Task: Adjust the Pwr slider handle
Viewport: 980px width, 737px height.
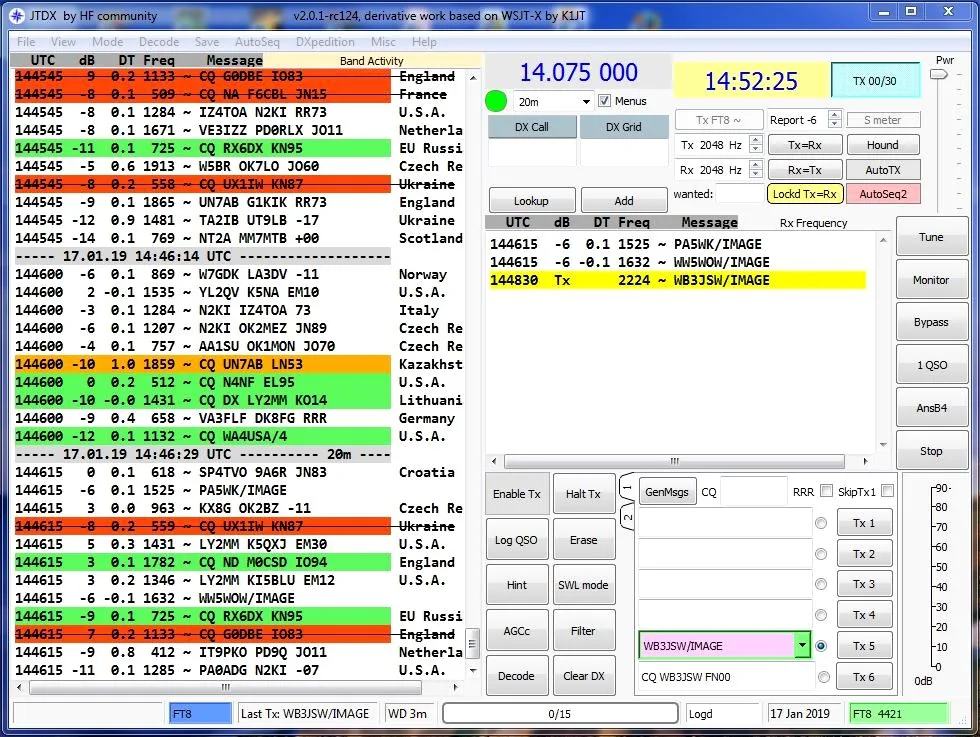Action: coord(939,74)
